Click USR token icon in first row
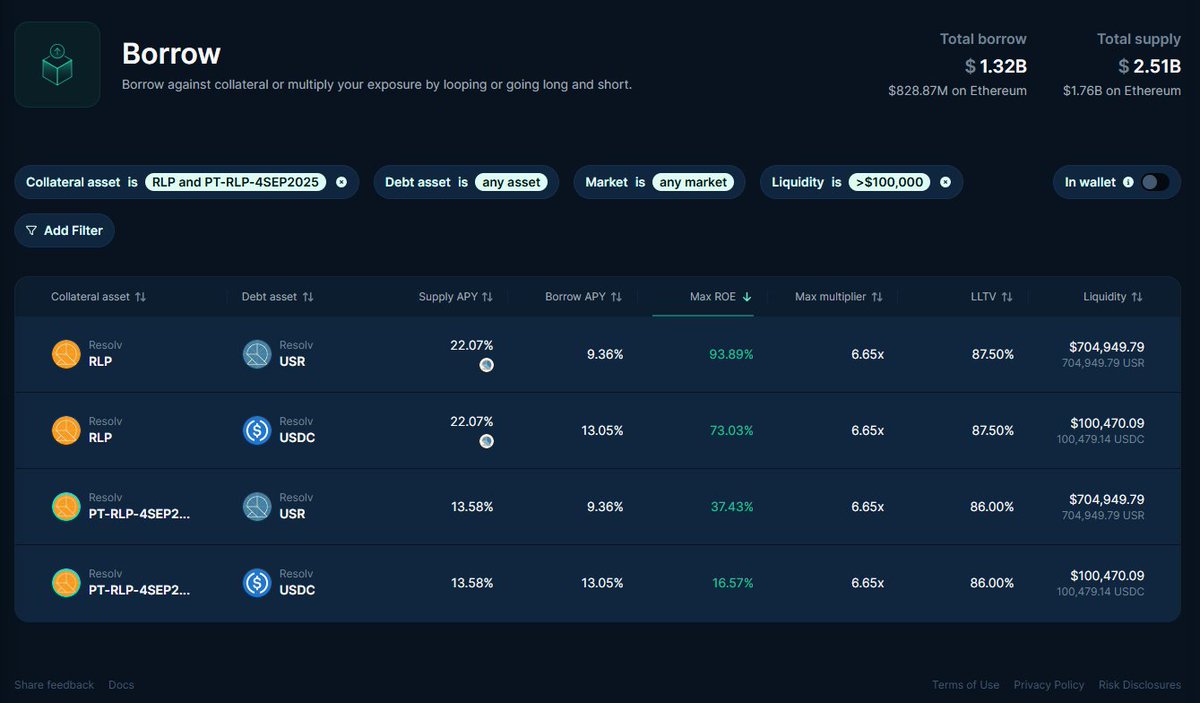The width and height of the screenshot is (1200, 703). (x=257, y=354)
